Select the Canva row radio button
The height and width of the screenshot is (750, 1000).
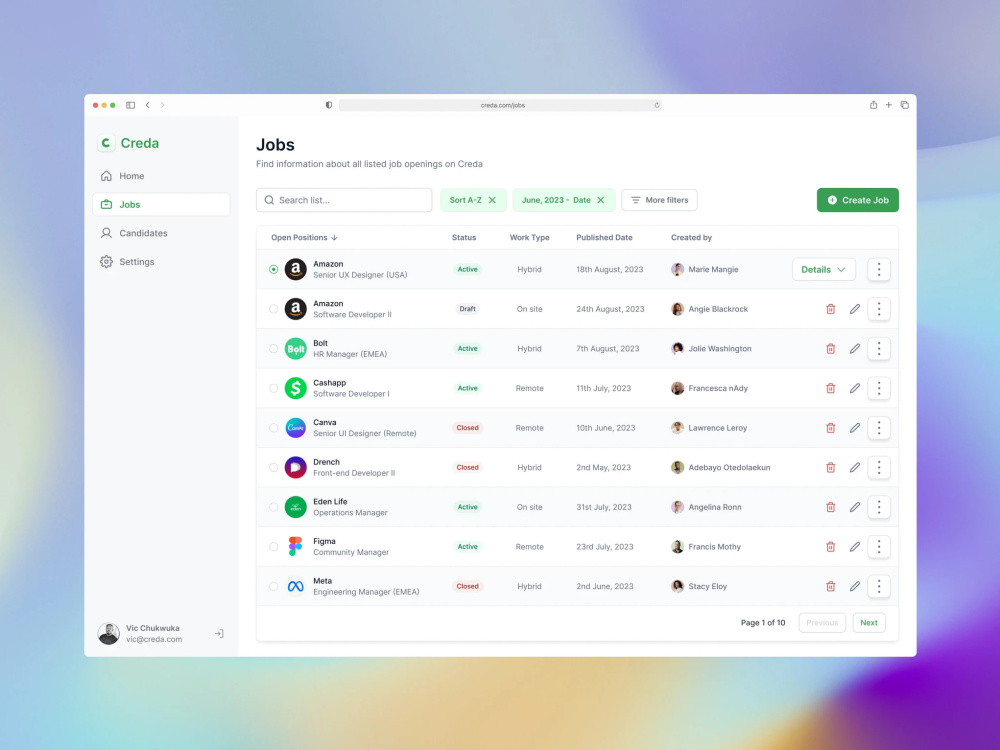[274, 427]
